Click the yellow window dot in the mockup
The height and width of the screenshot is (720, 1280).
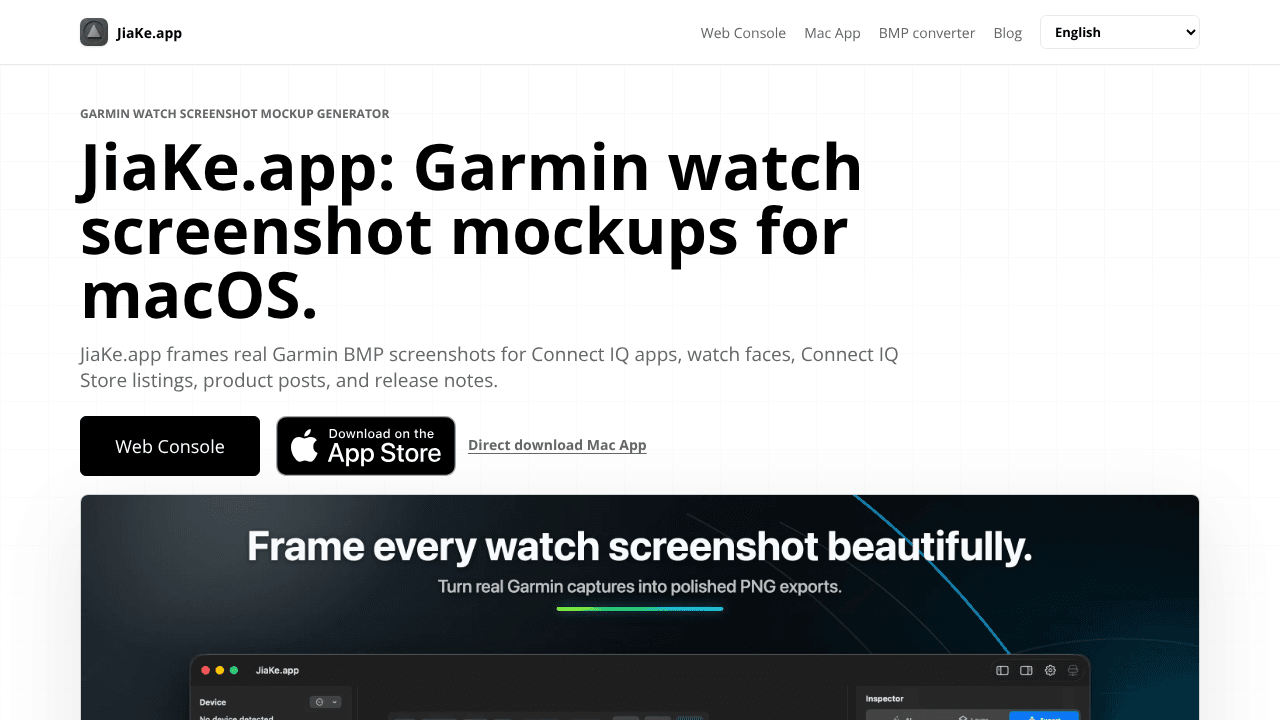pos(220,670)
